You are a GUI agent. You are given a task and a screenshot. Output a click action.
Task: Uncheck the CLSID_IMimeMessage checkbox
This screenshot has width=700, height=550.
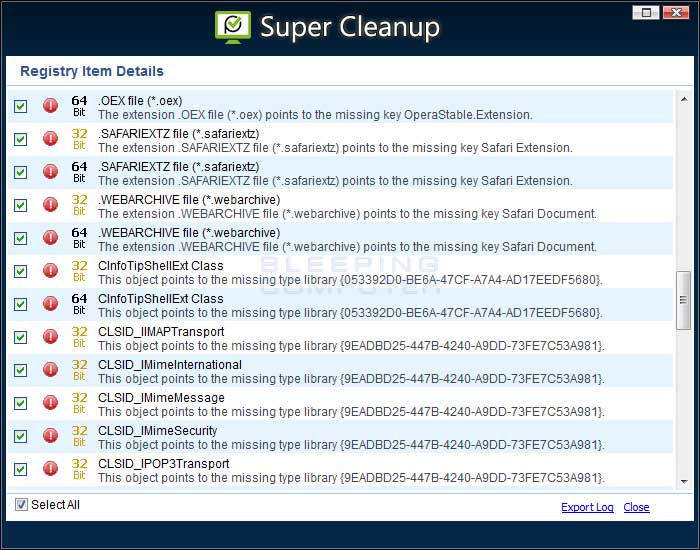click(x=21, y=404)
